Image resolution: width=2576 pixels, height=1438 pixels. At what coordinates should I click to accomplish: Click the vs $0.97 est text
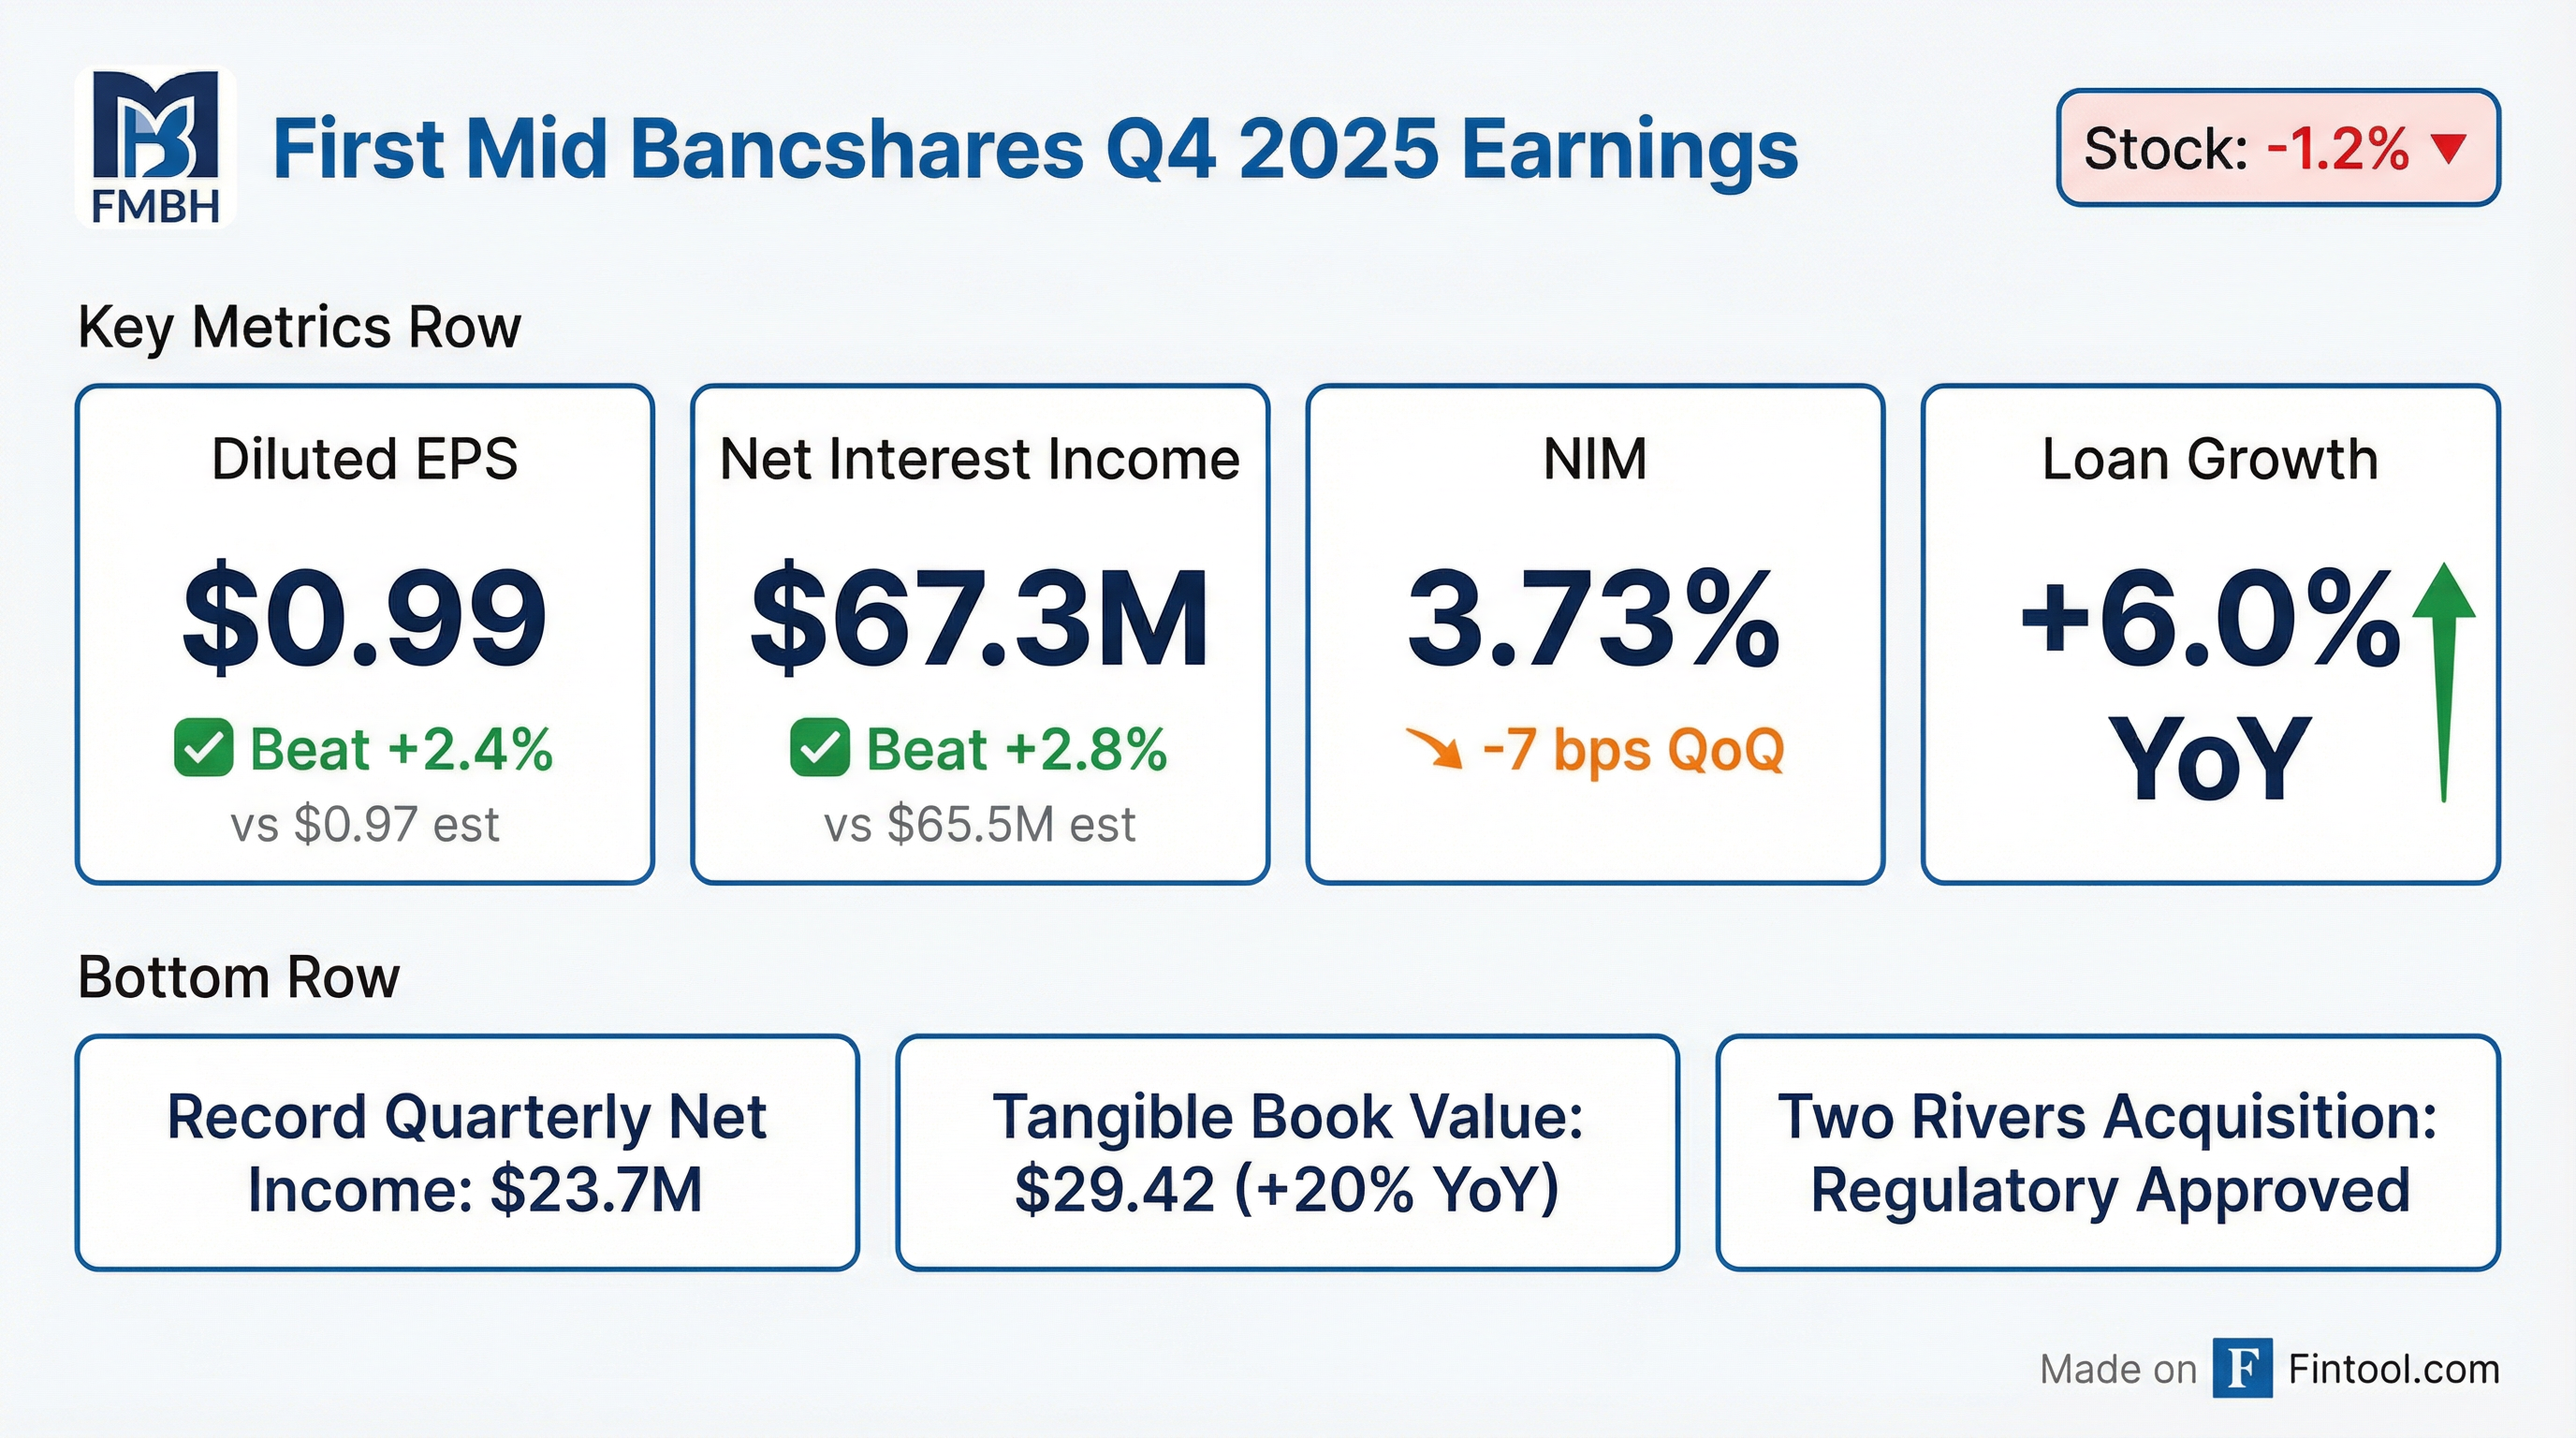tap(365, 825)
